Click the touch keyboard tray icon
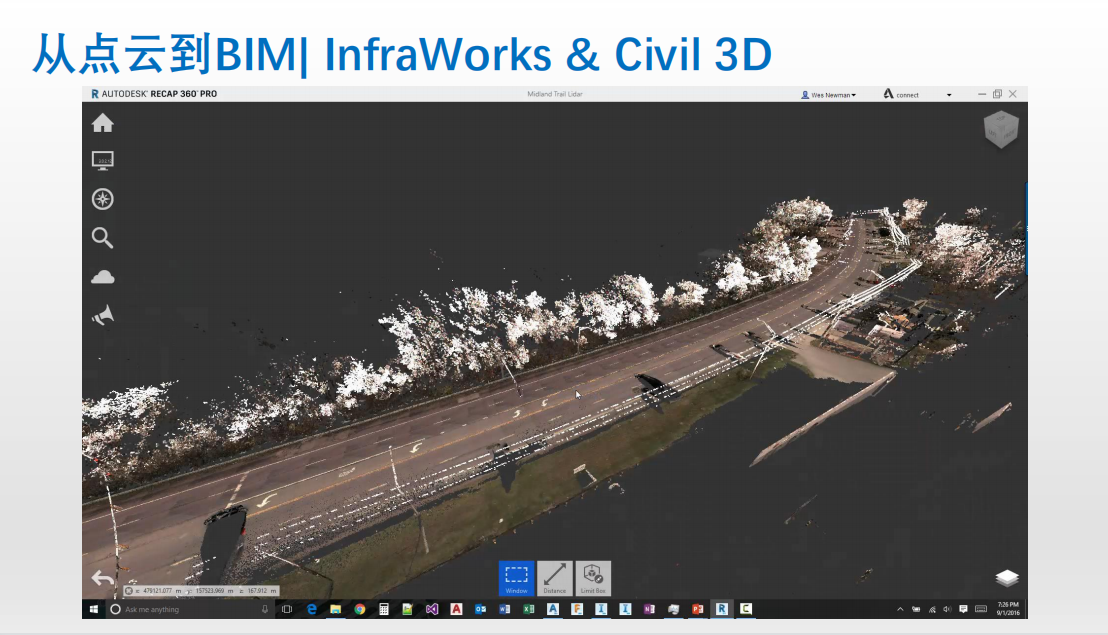1108x635 pixels. click(981, 609)
